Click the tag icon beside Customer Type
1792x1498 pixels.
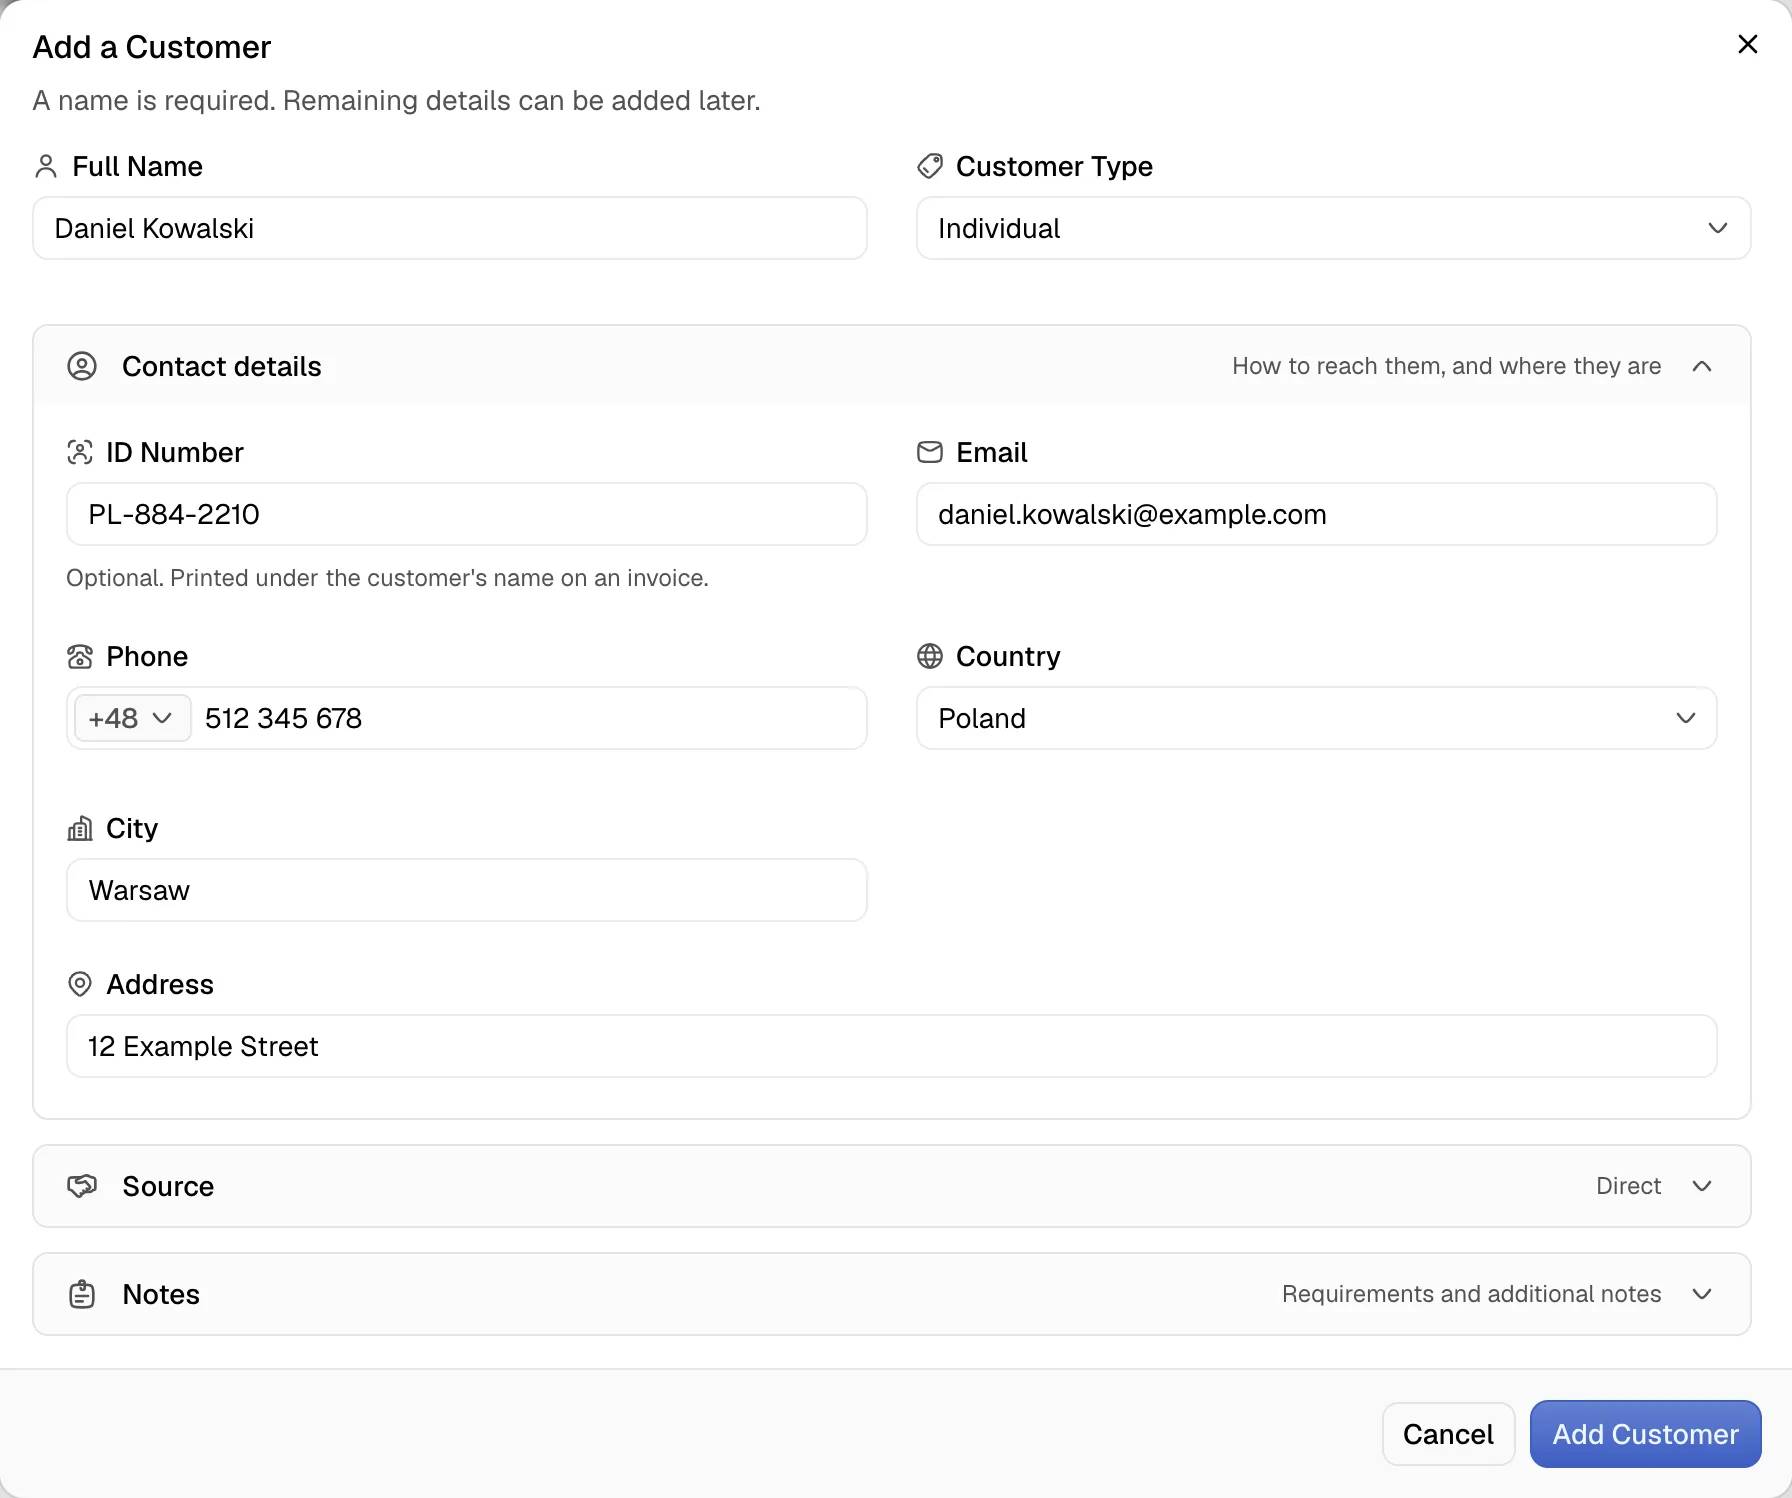(x=930, y=166)
